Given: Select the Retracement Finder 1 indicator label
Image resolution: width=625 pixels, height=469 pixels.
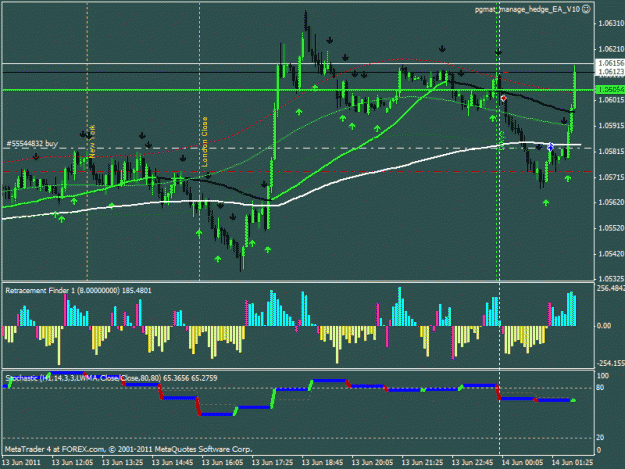Looking at the screenshot, I should click(x=78, y=290).
